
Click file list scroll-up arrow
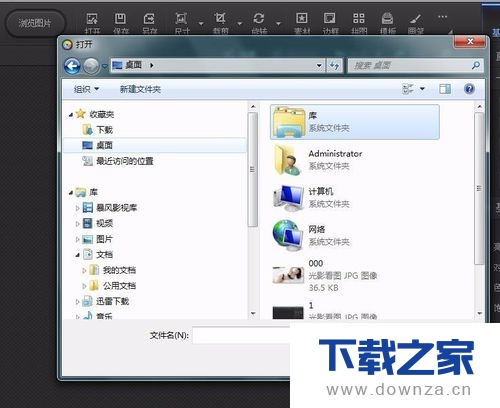tap(479, 107)
